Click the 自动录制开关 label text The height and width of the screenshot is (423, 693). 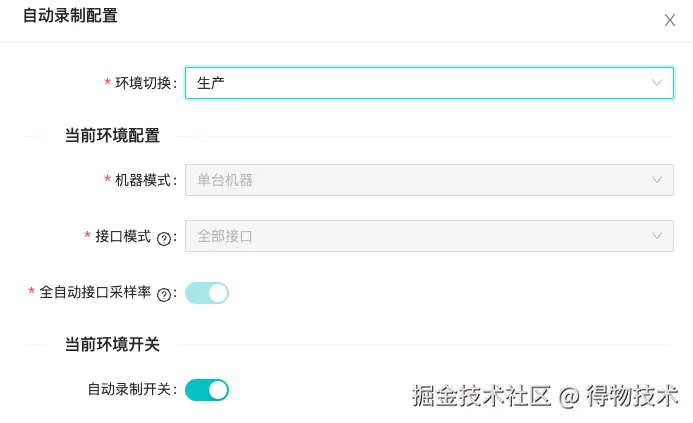click(130, 390)
